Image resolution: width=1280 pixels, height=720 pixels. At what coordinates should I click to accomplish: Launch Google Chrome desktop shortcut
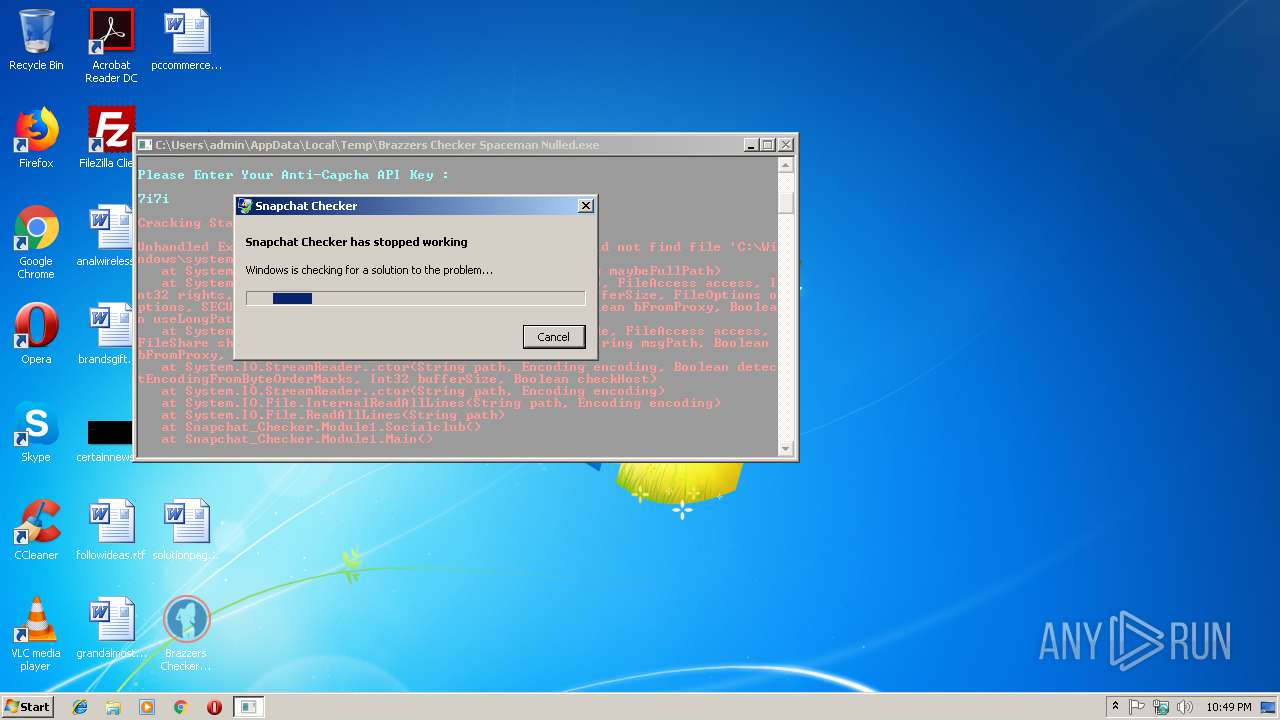[x=36, y=243]
